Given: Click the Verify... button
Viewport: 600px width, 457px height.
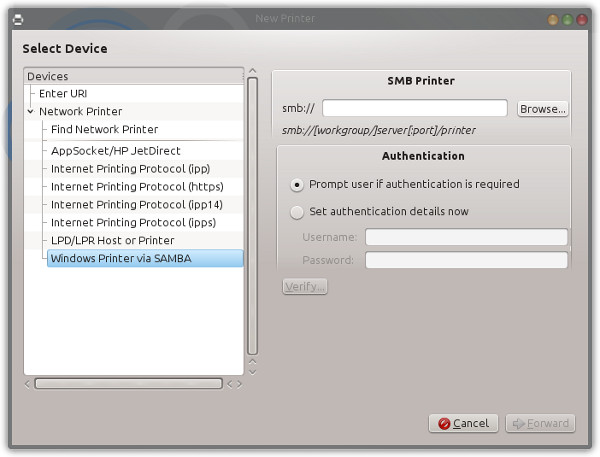Looking at the screenshot, I should click(x=305, y=286).
